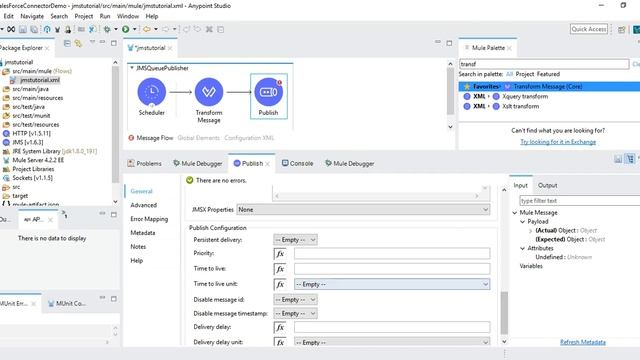Collapse the JMSQueuePublisher flow triangle
This screenshot has height=360, width=640.
click(x=132, y=68)
